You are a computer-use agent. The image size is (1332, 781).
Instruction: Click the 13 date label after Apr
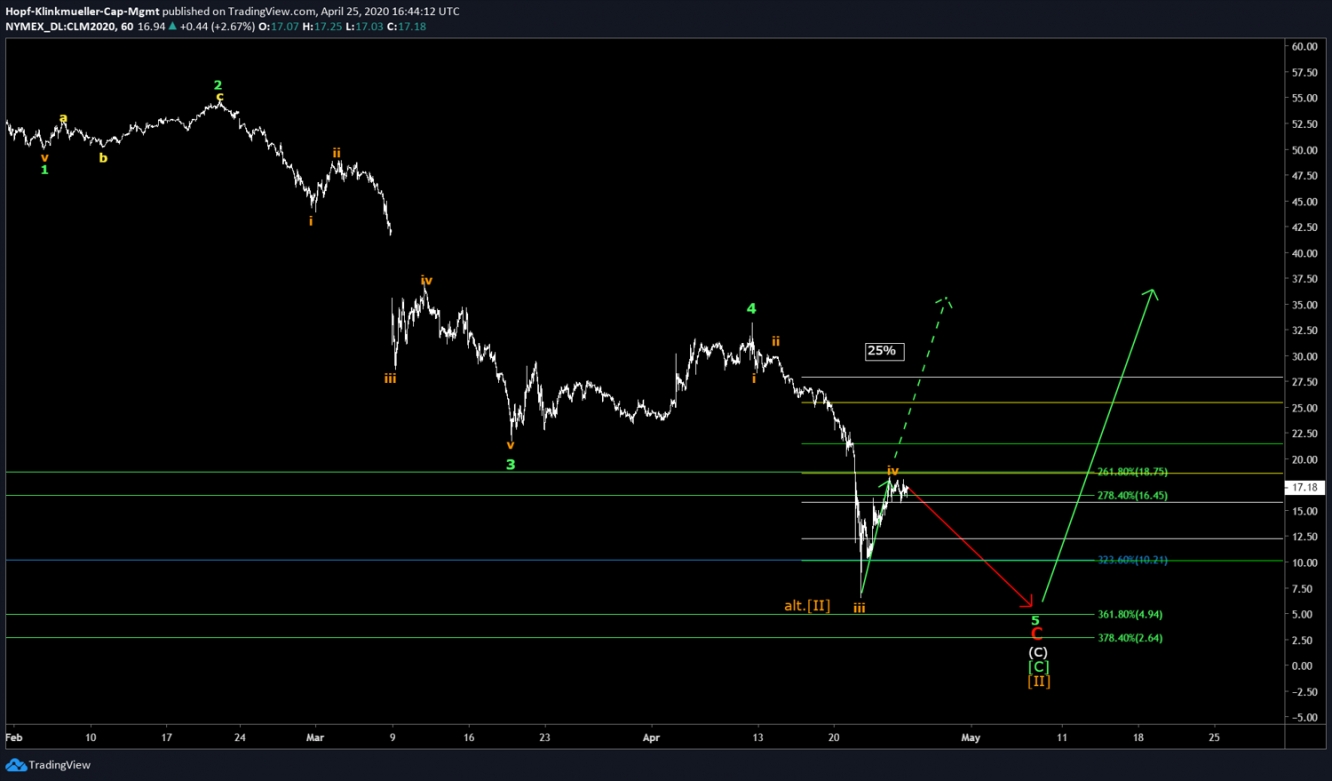[758, 737]
